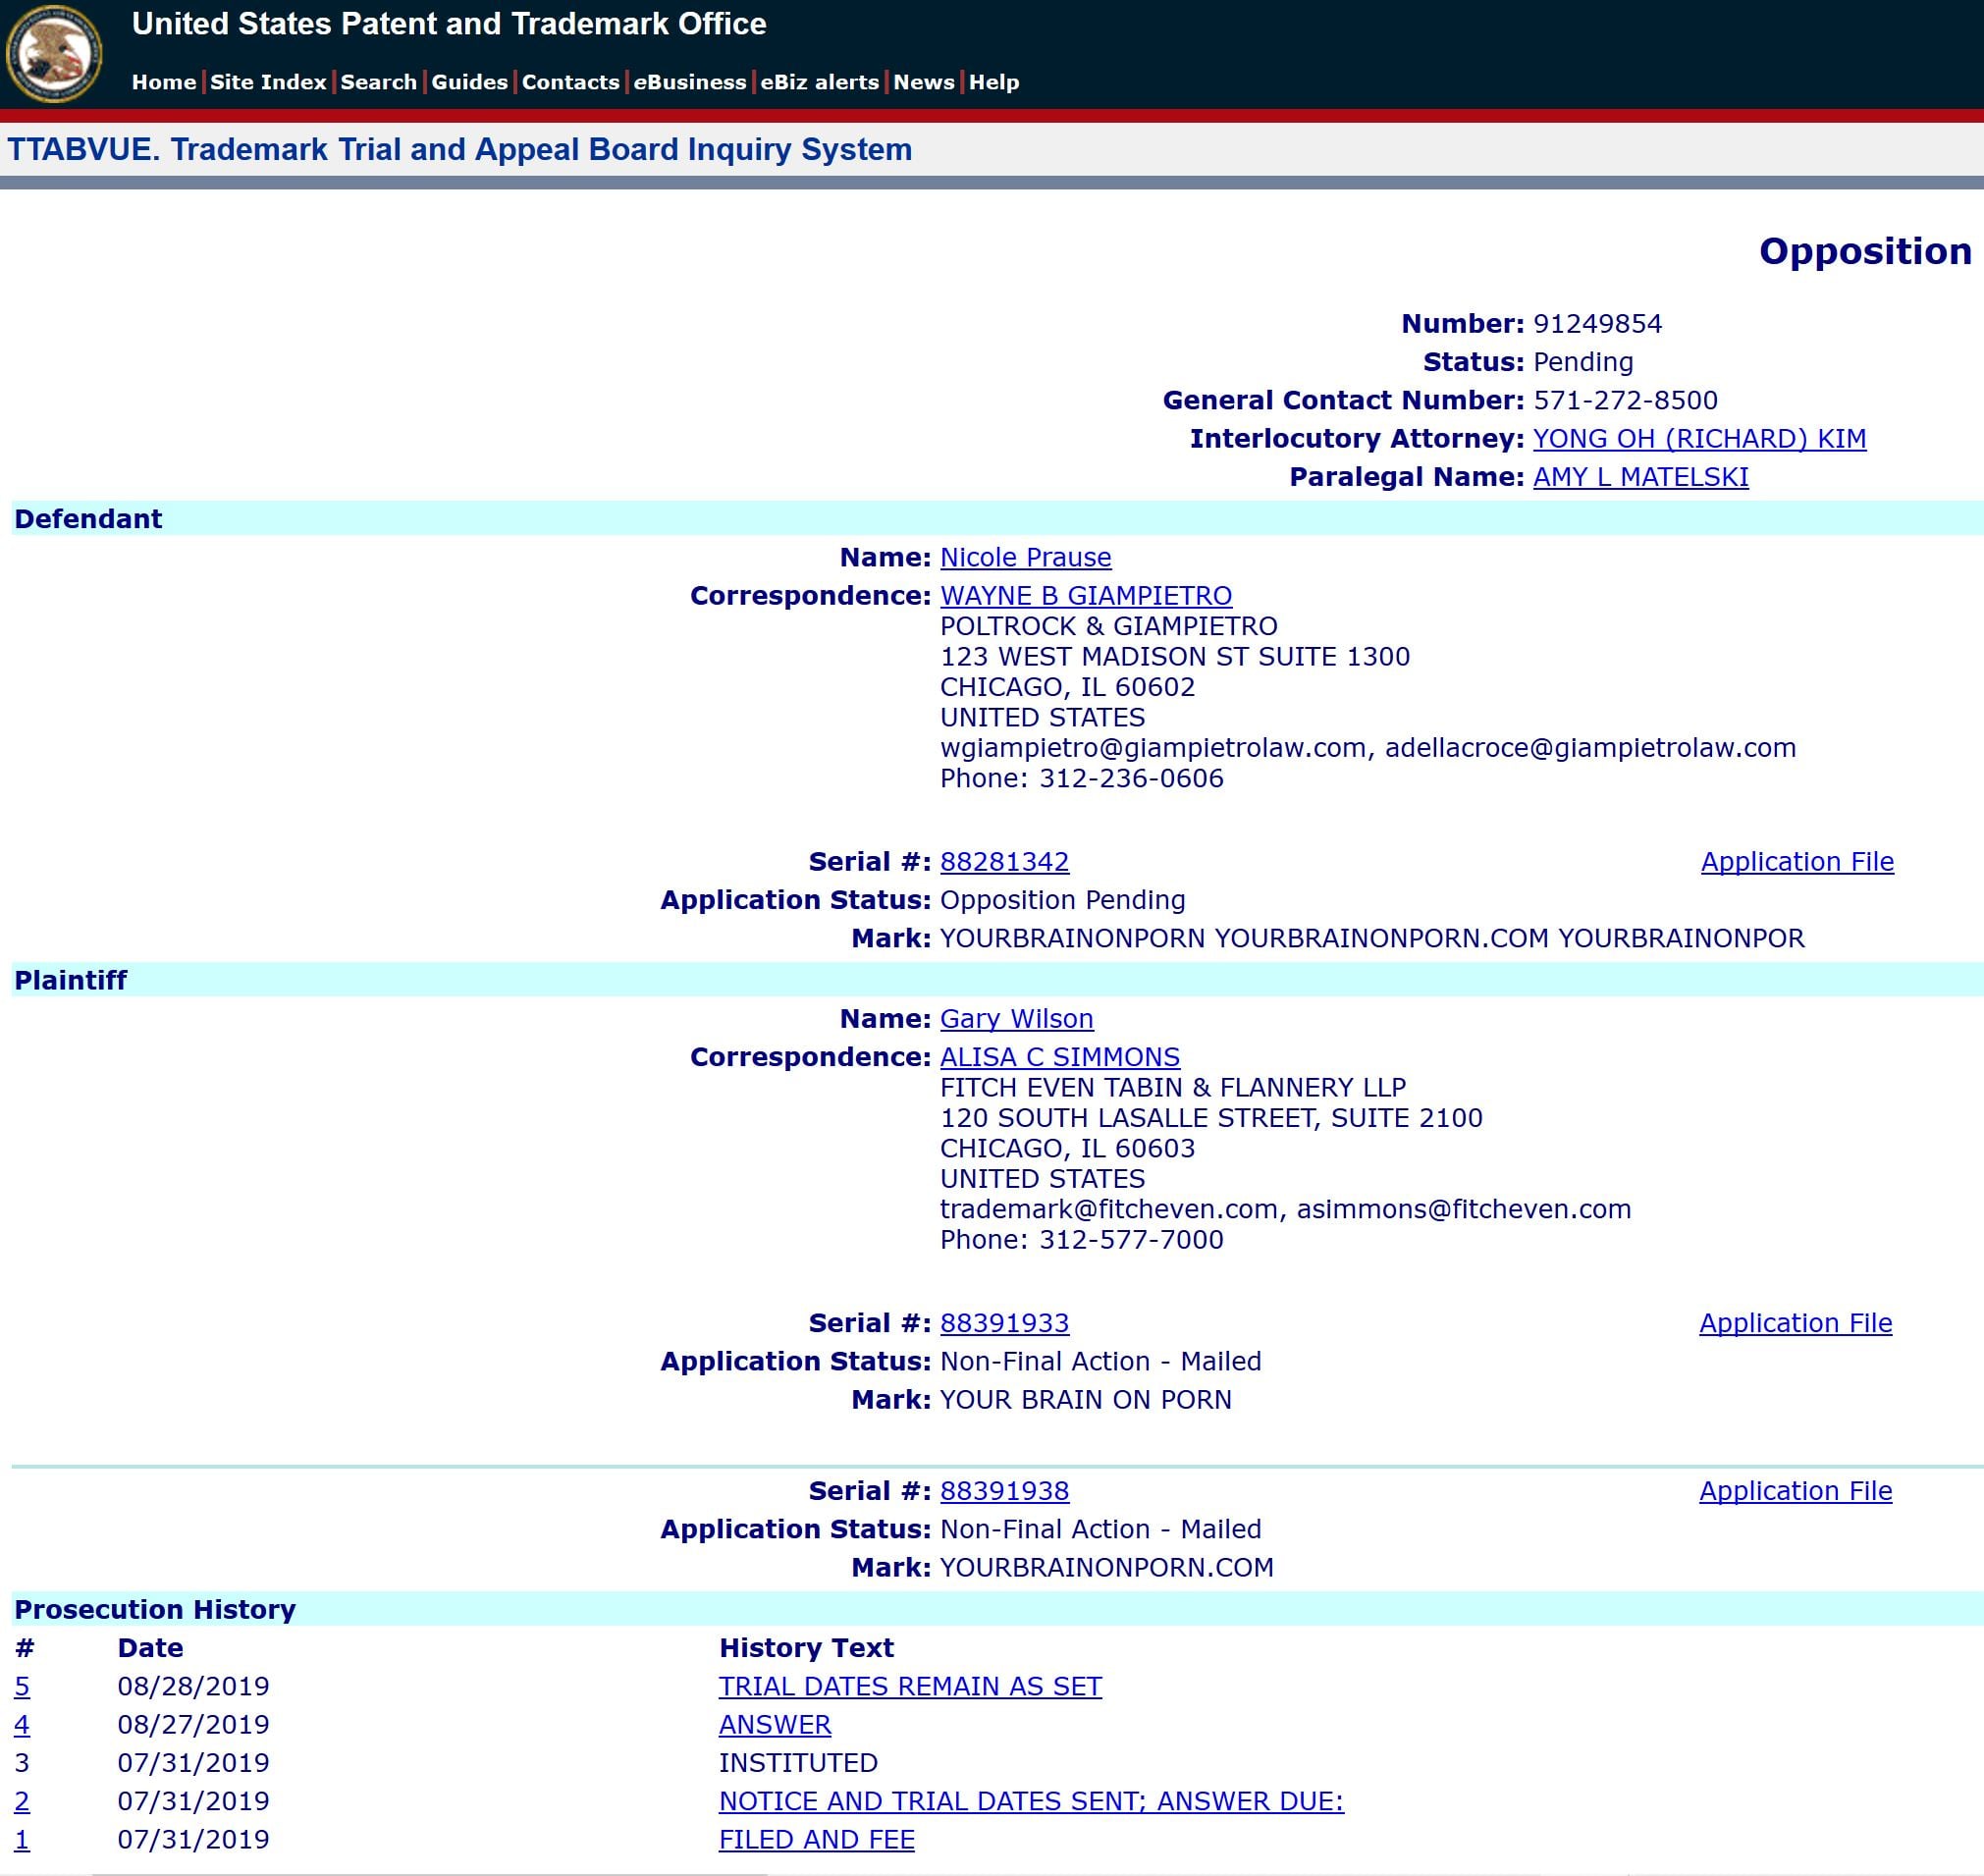The width and height of the screenshot is (1984, 1876).
Task: Click the Help menu link
Action: [x=993, y=82]
